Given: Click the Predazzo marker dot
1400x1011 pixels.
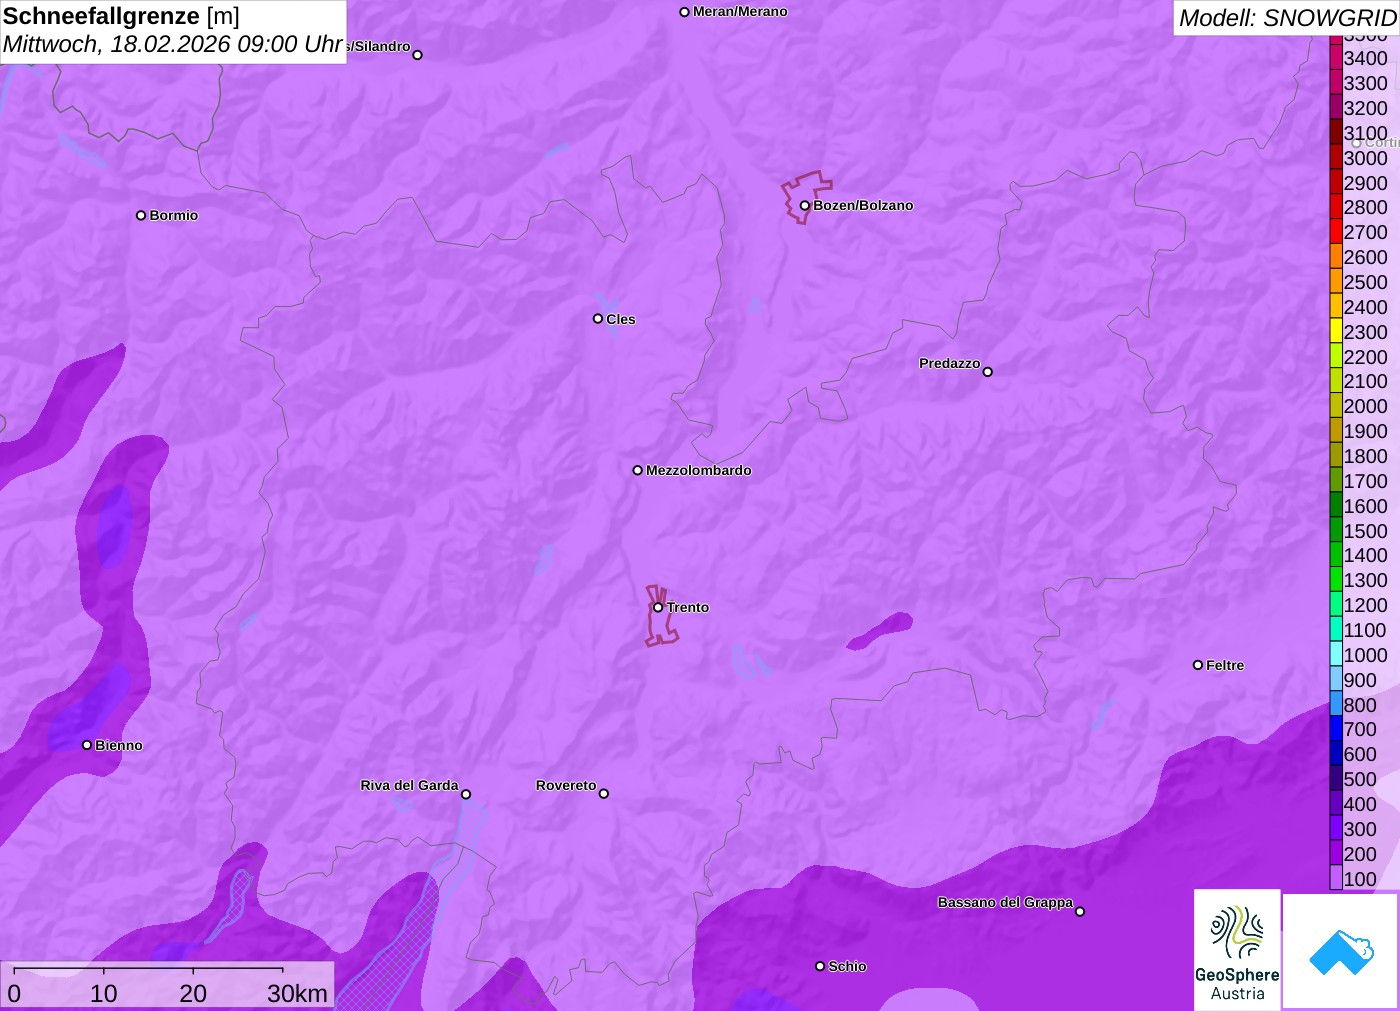Looking at the screenshot, I should click(x=988, y=372).
